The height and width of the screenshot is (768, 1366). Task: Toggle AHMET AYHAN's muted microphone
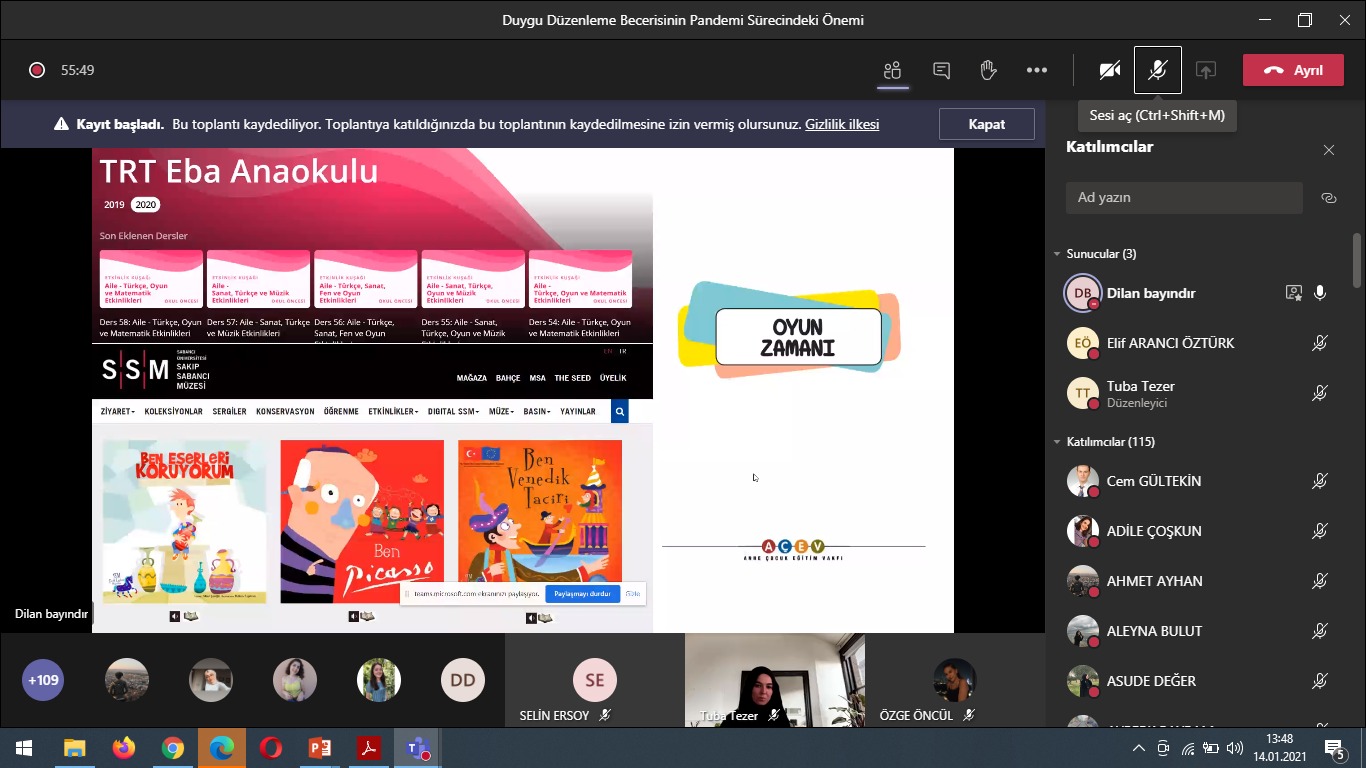[1320, 581]
